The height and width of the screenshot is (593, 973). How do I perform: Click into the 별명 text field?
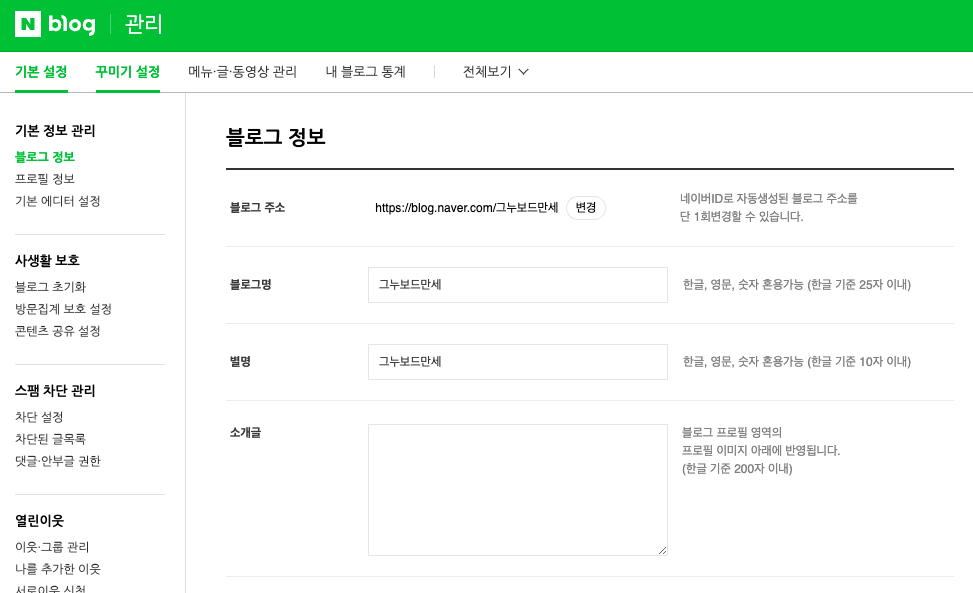click(x=518, y=362)
